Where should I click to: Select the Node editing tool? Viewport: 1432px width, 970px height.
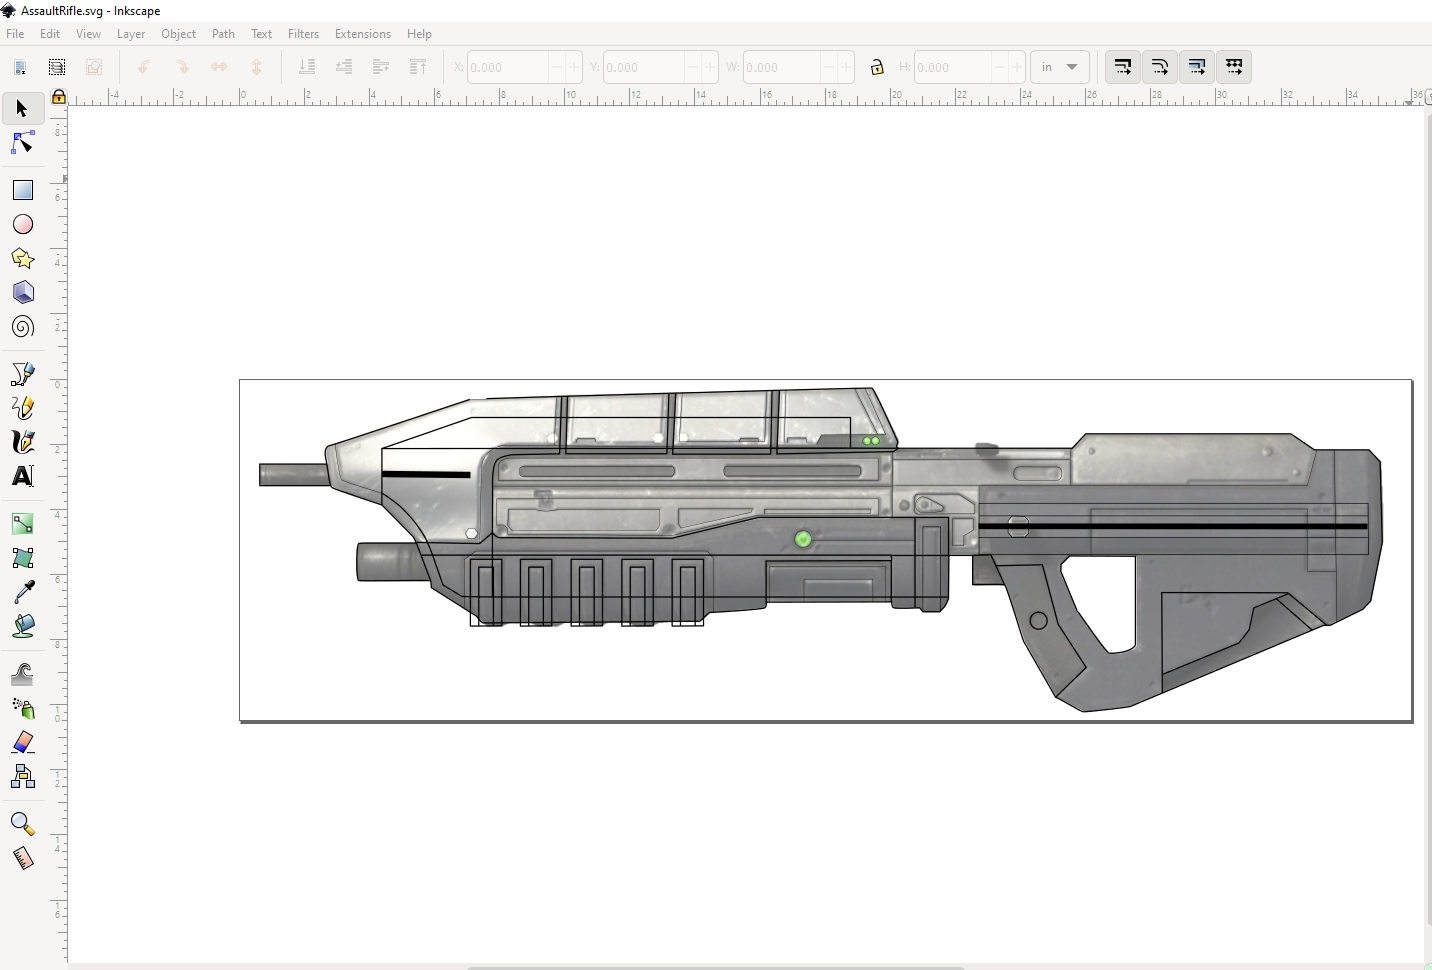pyautogui.click(x=23, y=143)
